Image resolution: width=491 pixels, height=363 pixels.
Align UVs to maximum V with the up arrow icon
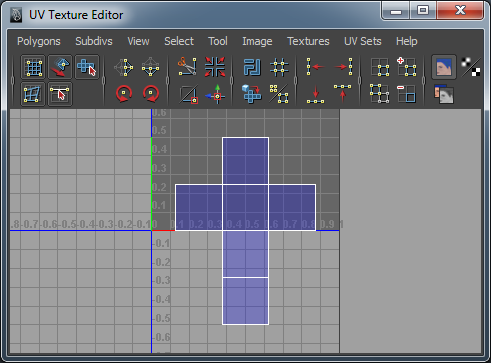[342, 94]
